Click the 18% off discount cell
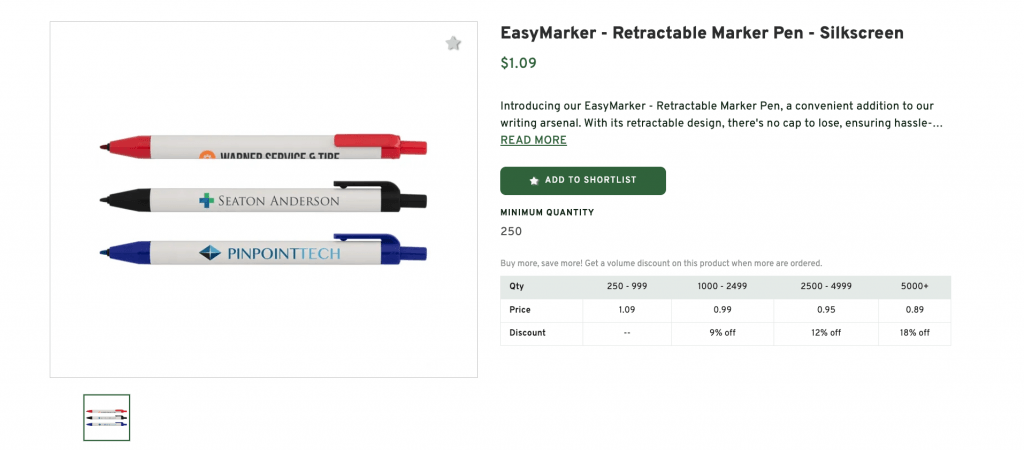 (x=914, y=333)
